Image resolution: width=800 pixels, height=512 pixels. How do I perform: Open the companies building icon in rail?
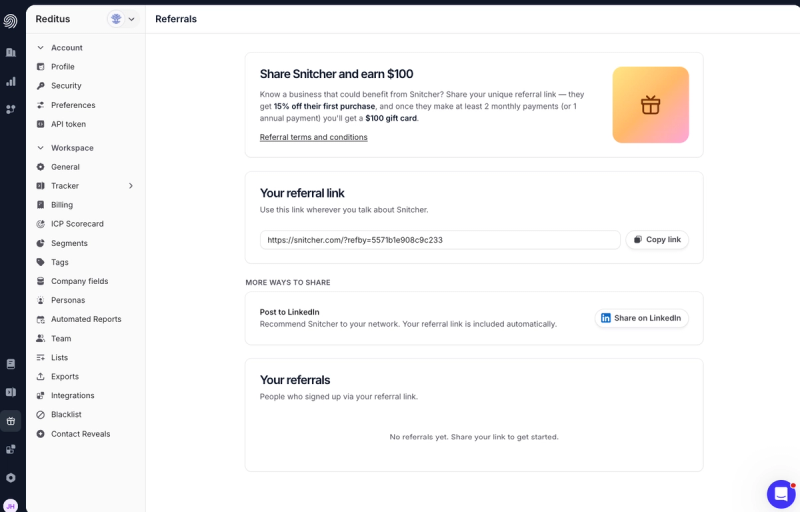click(x=10, y=53)
